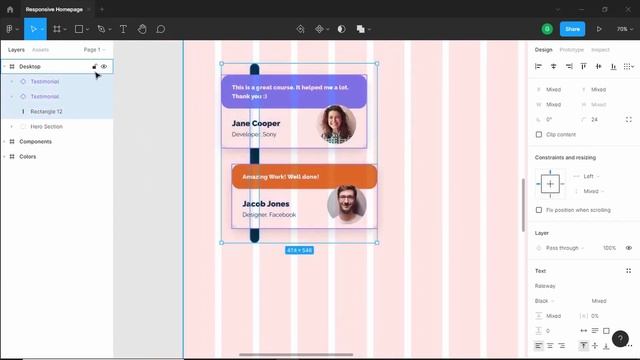
Task: Open the Figma home screen
Action: pyautogui.click(x=10, y=9)
